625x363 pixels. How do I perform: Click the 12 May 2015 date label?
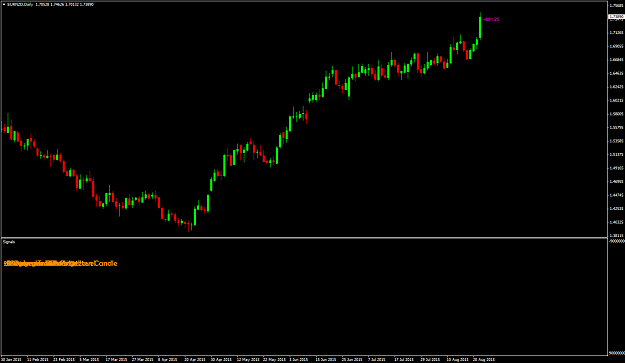[x=248, y=359]
